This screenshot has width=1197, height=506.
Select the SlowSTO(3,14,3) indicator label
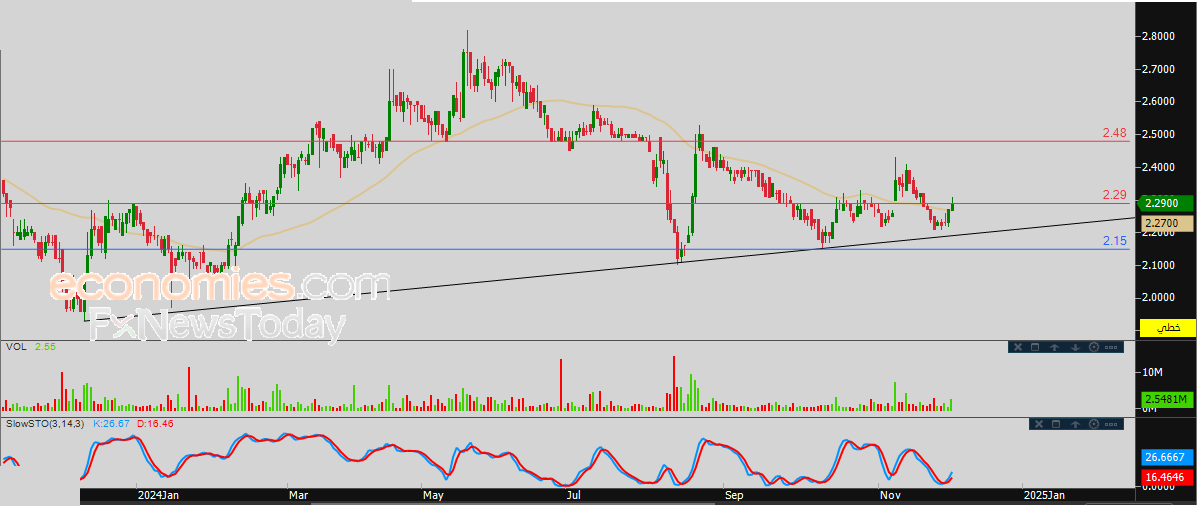pyautogui.click(x=44, y=422)
